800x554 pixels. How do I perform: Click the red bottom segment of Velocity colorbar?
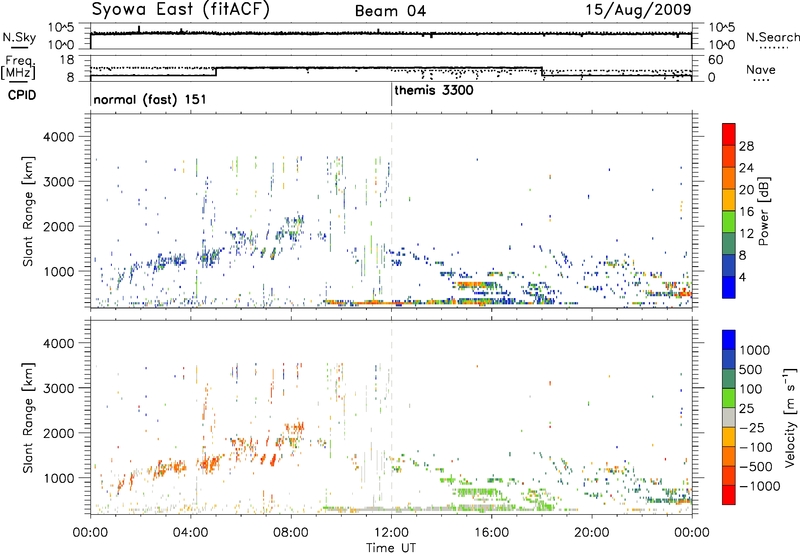pyautogui.click(x=729, y=495)
